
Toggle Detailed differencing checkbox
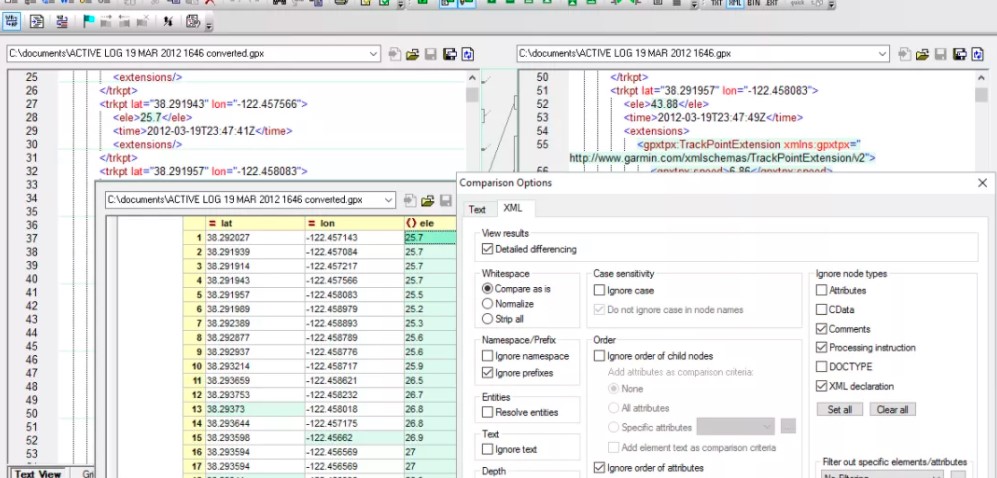488,249
